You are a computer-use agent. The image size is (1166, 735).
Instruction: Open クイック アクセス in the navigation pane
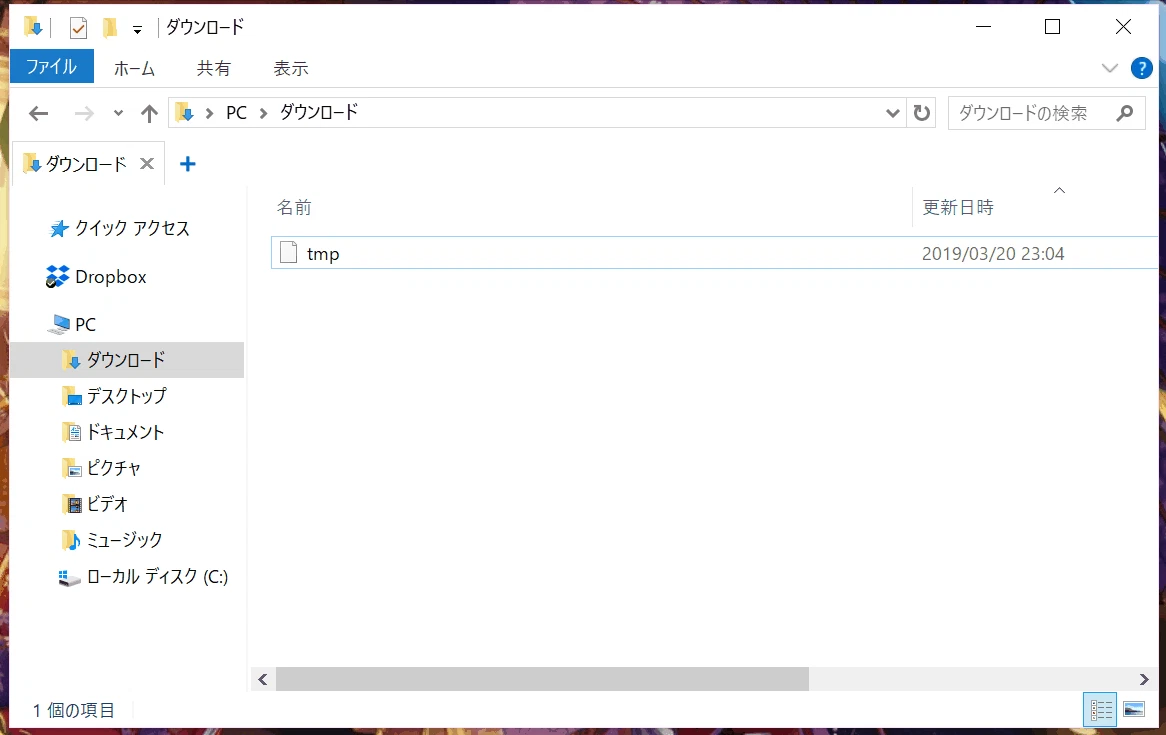coord(119,228)
